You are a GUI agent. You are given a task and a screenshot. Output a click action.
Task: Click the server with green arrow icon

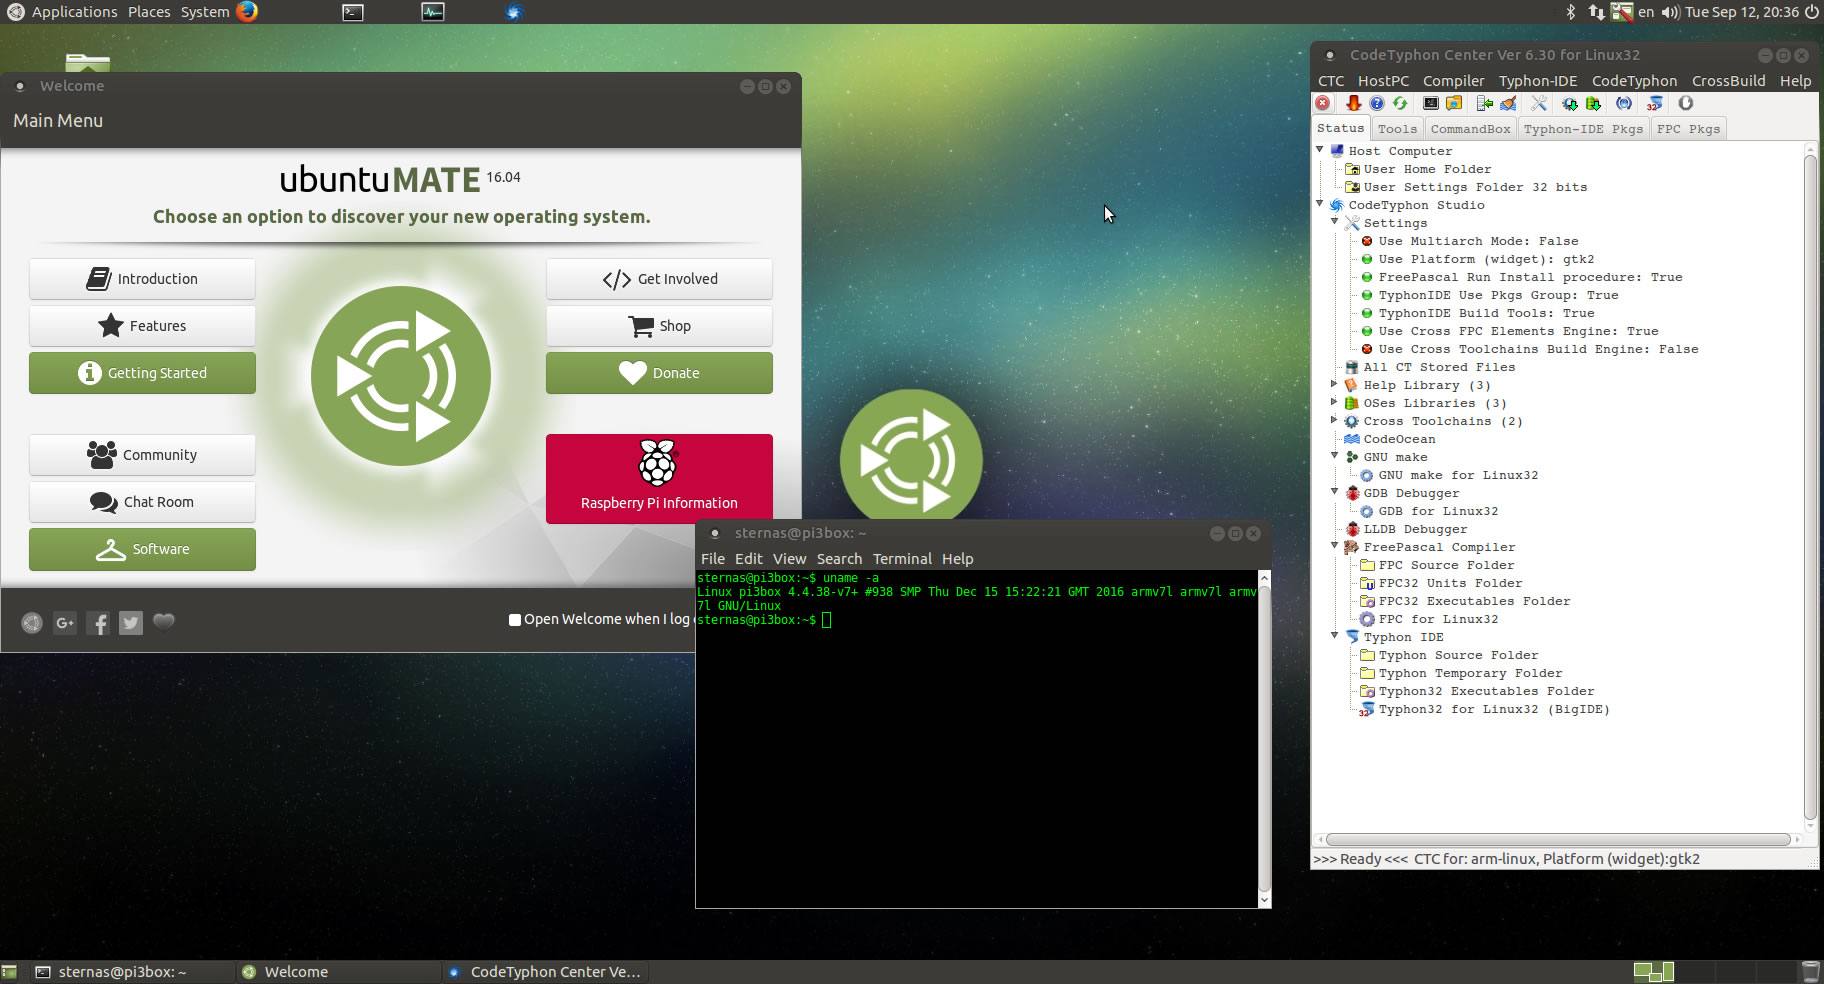(x=1485, y=103)
